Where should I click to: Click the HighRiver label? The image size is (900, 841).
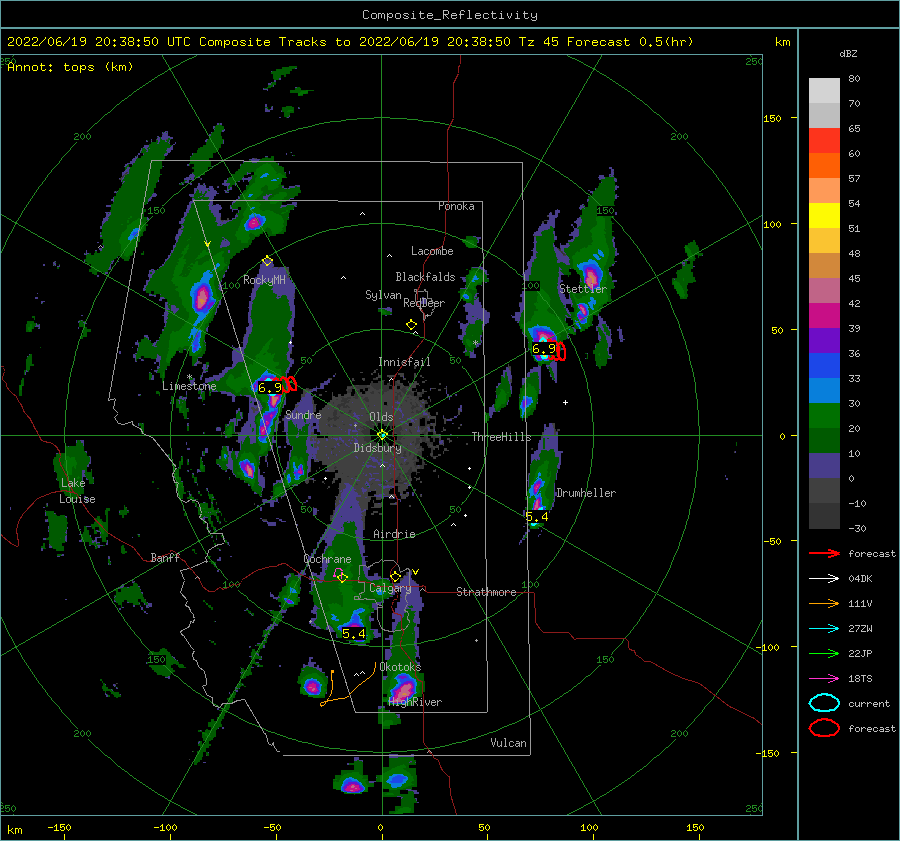coord(415,702)
